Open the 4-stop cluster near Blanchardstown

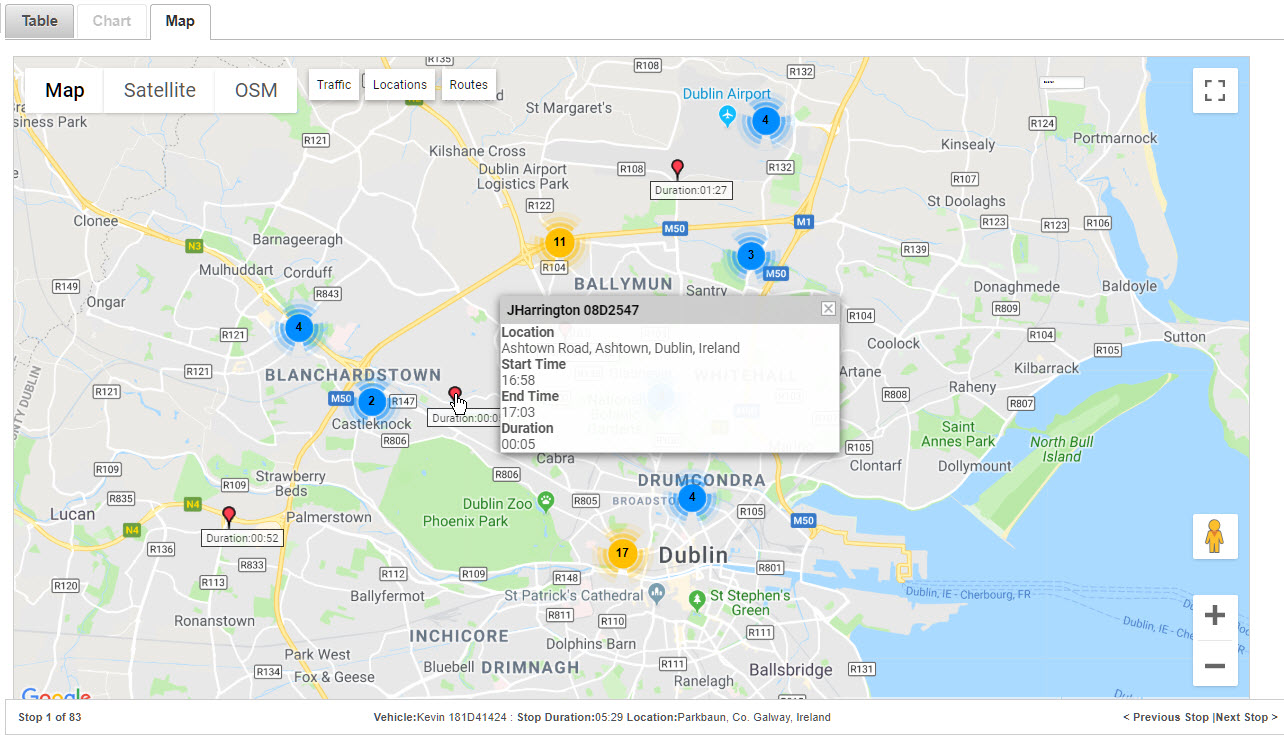click(x=298, y=327)
